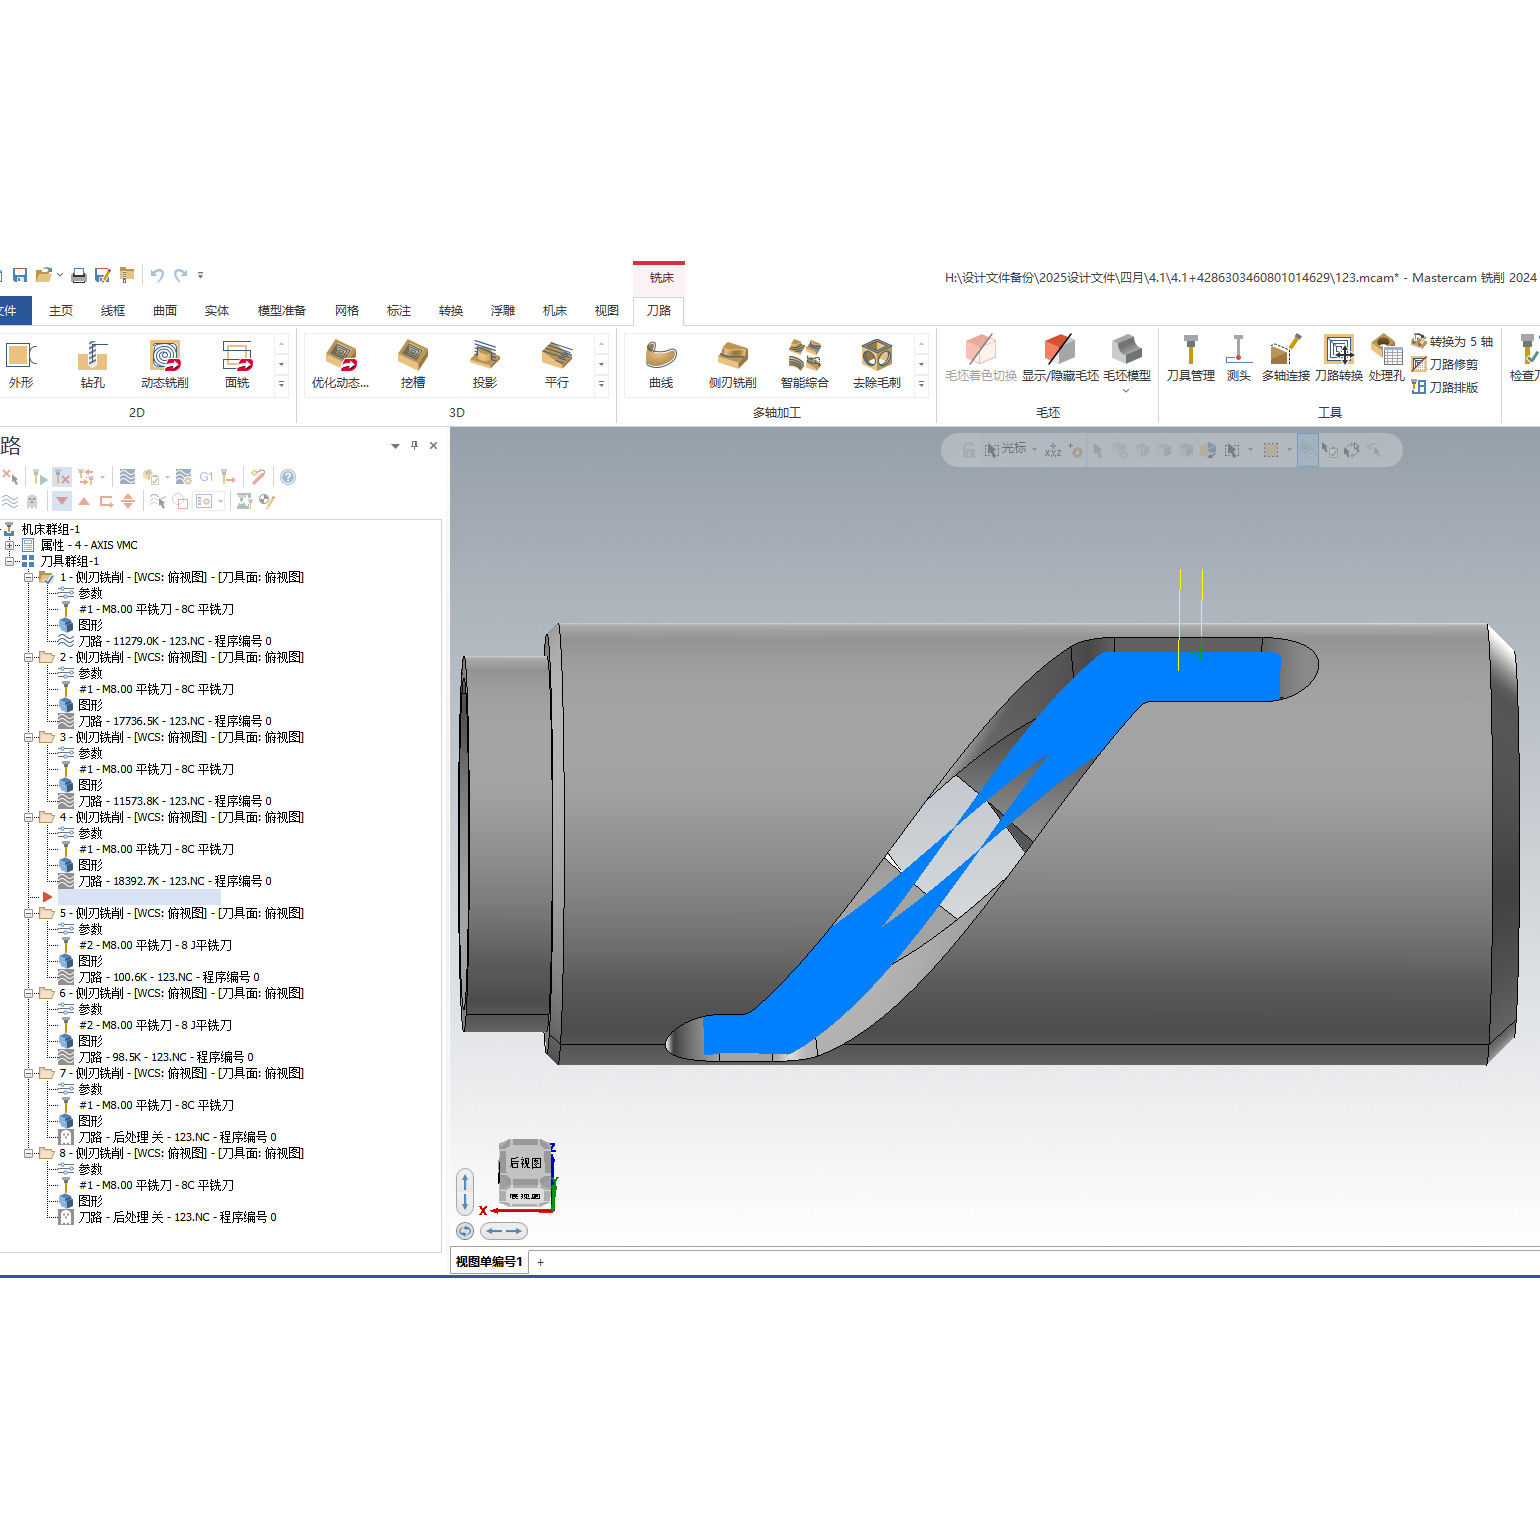
Task: Collapse operation 1 侧刃铣削 node
Action: click(29, 577)
